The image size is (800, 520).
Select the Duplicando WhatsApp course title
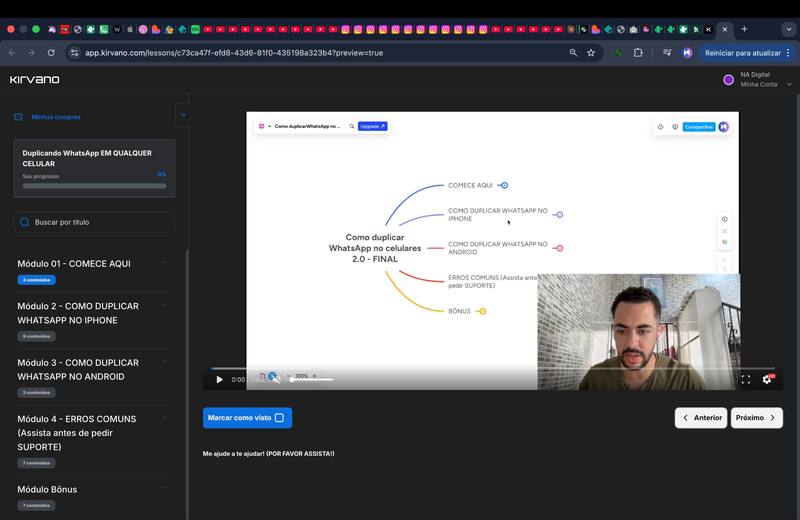pyautogui.click(x=87, y=158)
